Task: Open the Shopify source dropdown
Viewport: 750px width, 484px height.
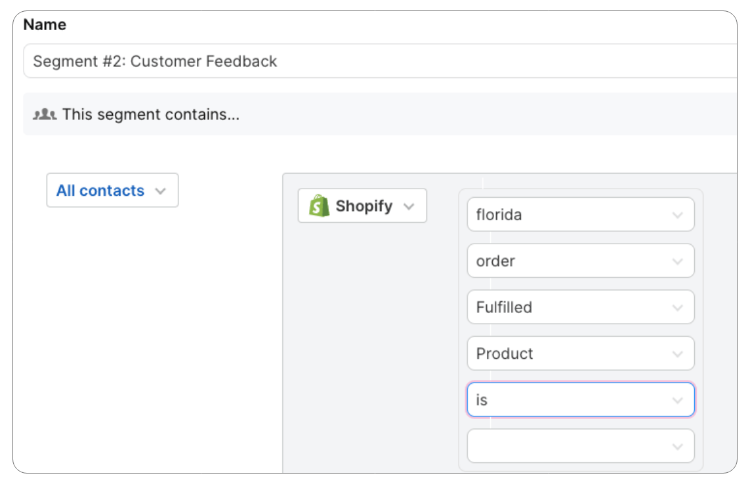Action: [362, 206]
